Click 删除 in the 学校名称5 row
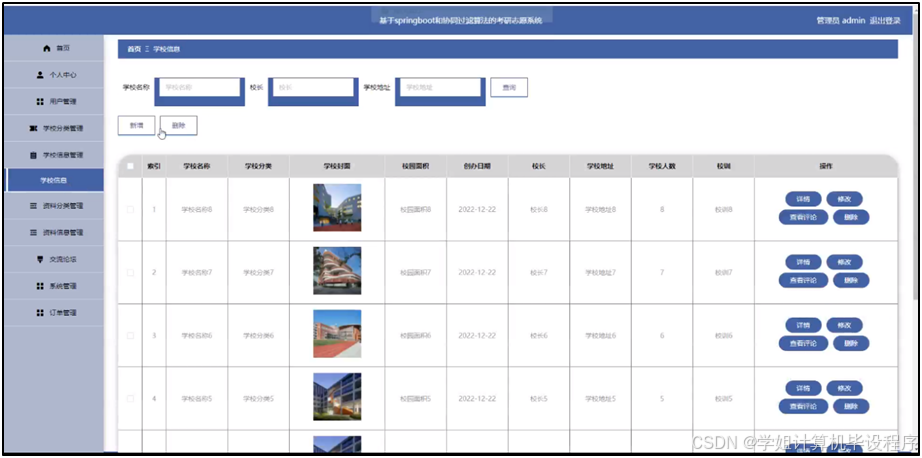The height and width of the screenshot is (458, 922). tap(851, 406)
